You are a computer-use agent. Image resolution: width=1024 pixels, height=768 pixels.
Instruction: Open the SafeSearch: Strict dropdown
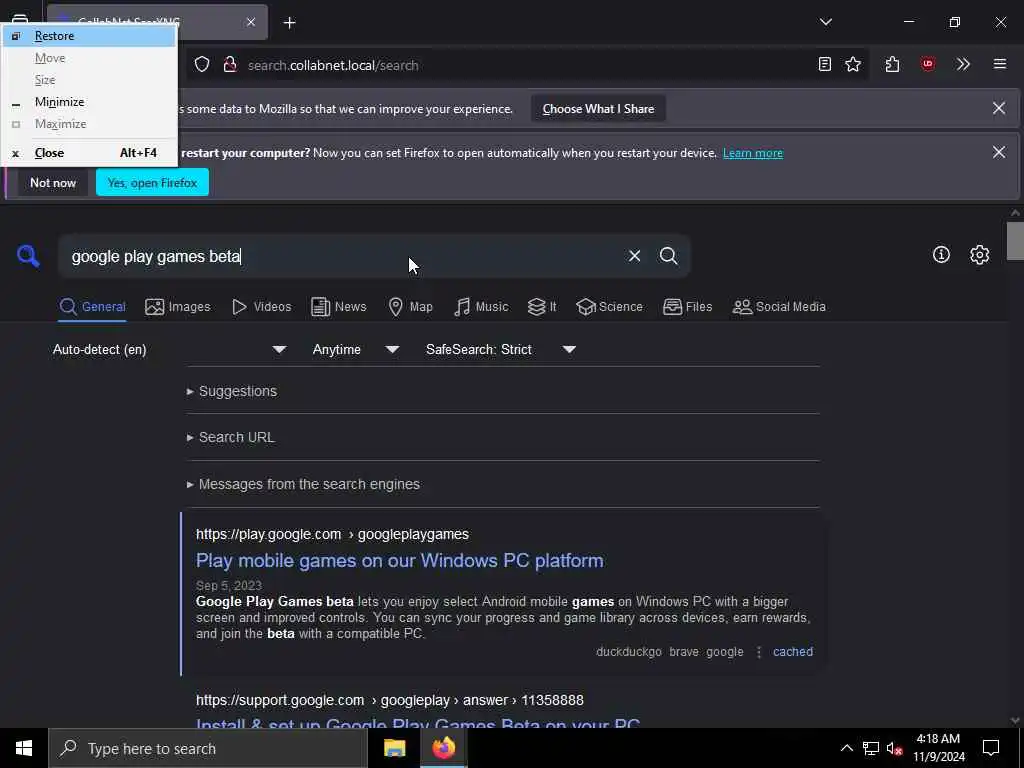(501, 350)
